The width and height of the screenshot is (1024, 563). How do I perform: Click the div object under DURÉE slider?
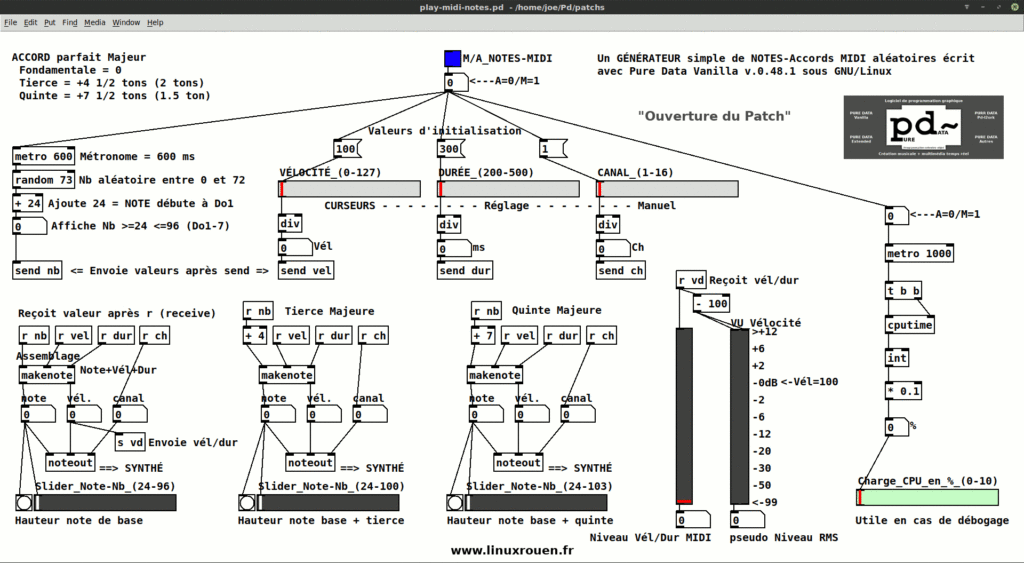[x=449, y=224]
